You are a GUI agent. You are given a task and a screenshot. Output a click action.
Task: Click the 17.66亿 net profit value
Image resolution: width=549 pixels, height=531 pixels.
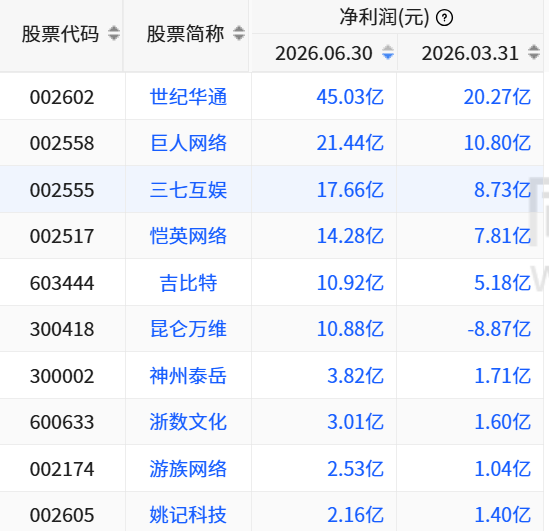click(x=350, y=190)
